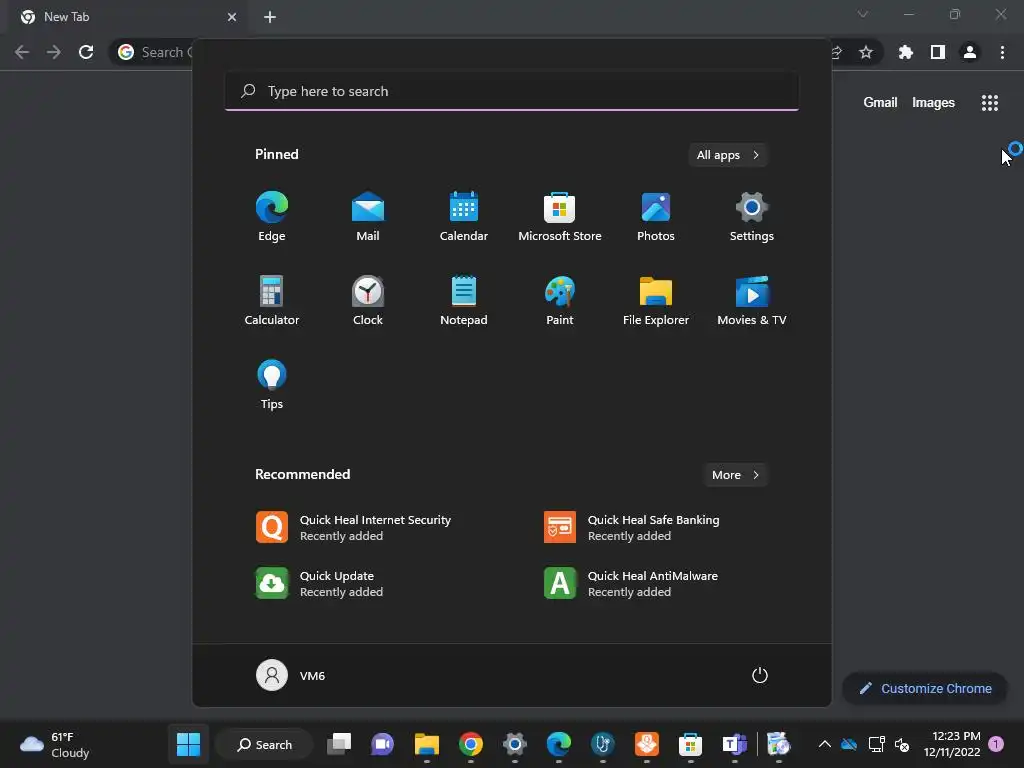This screenshot has width=1024, height=768.
Task: Open the File Explorer taskbar icon
Action: point(426,744)
